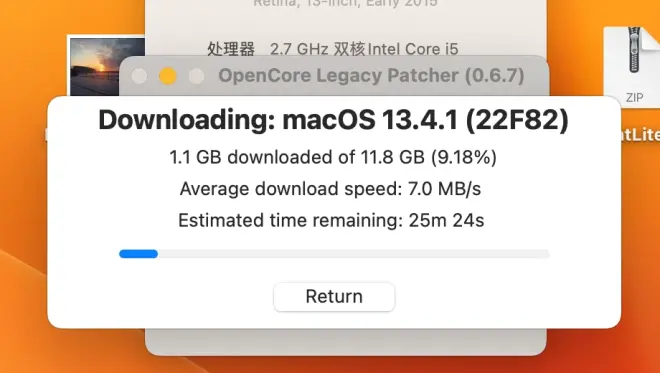Click the 处理器 2.7 GHz Intel Core i5 line
660x373 pixels.
333,49
